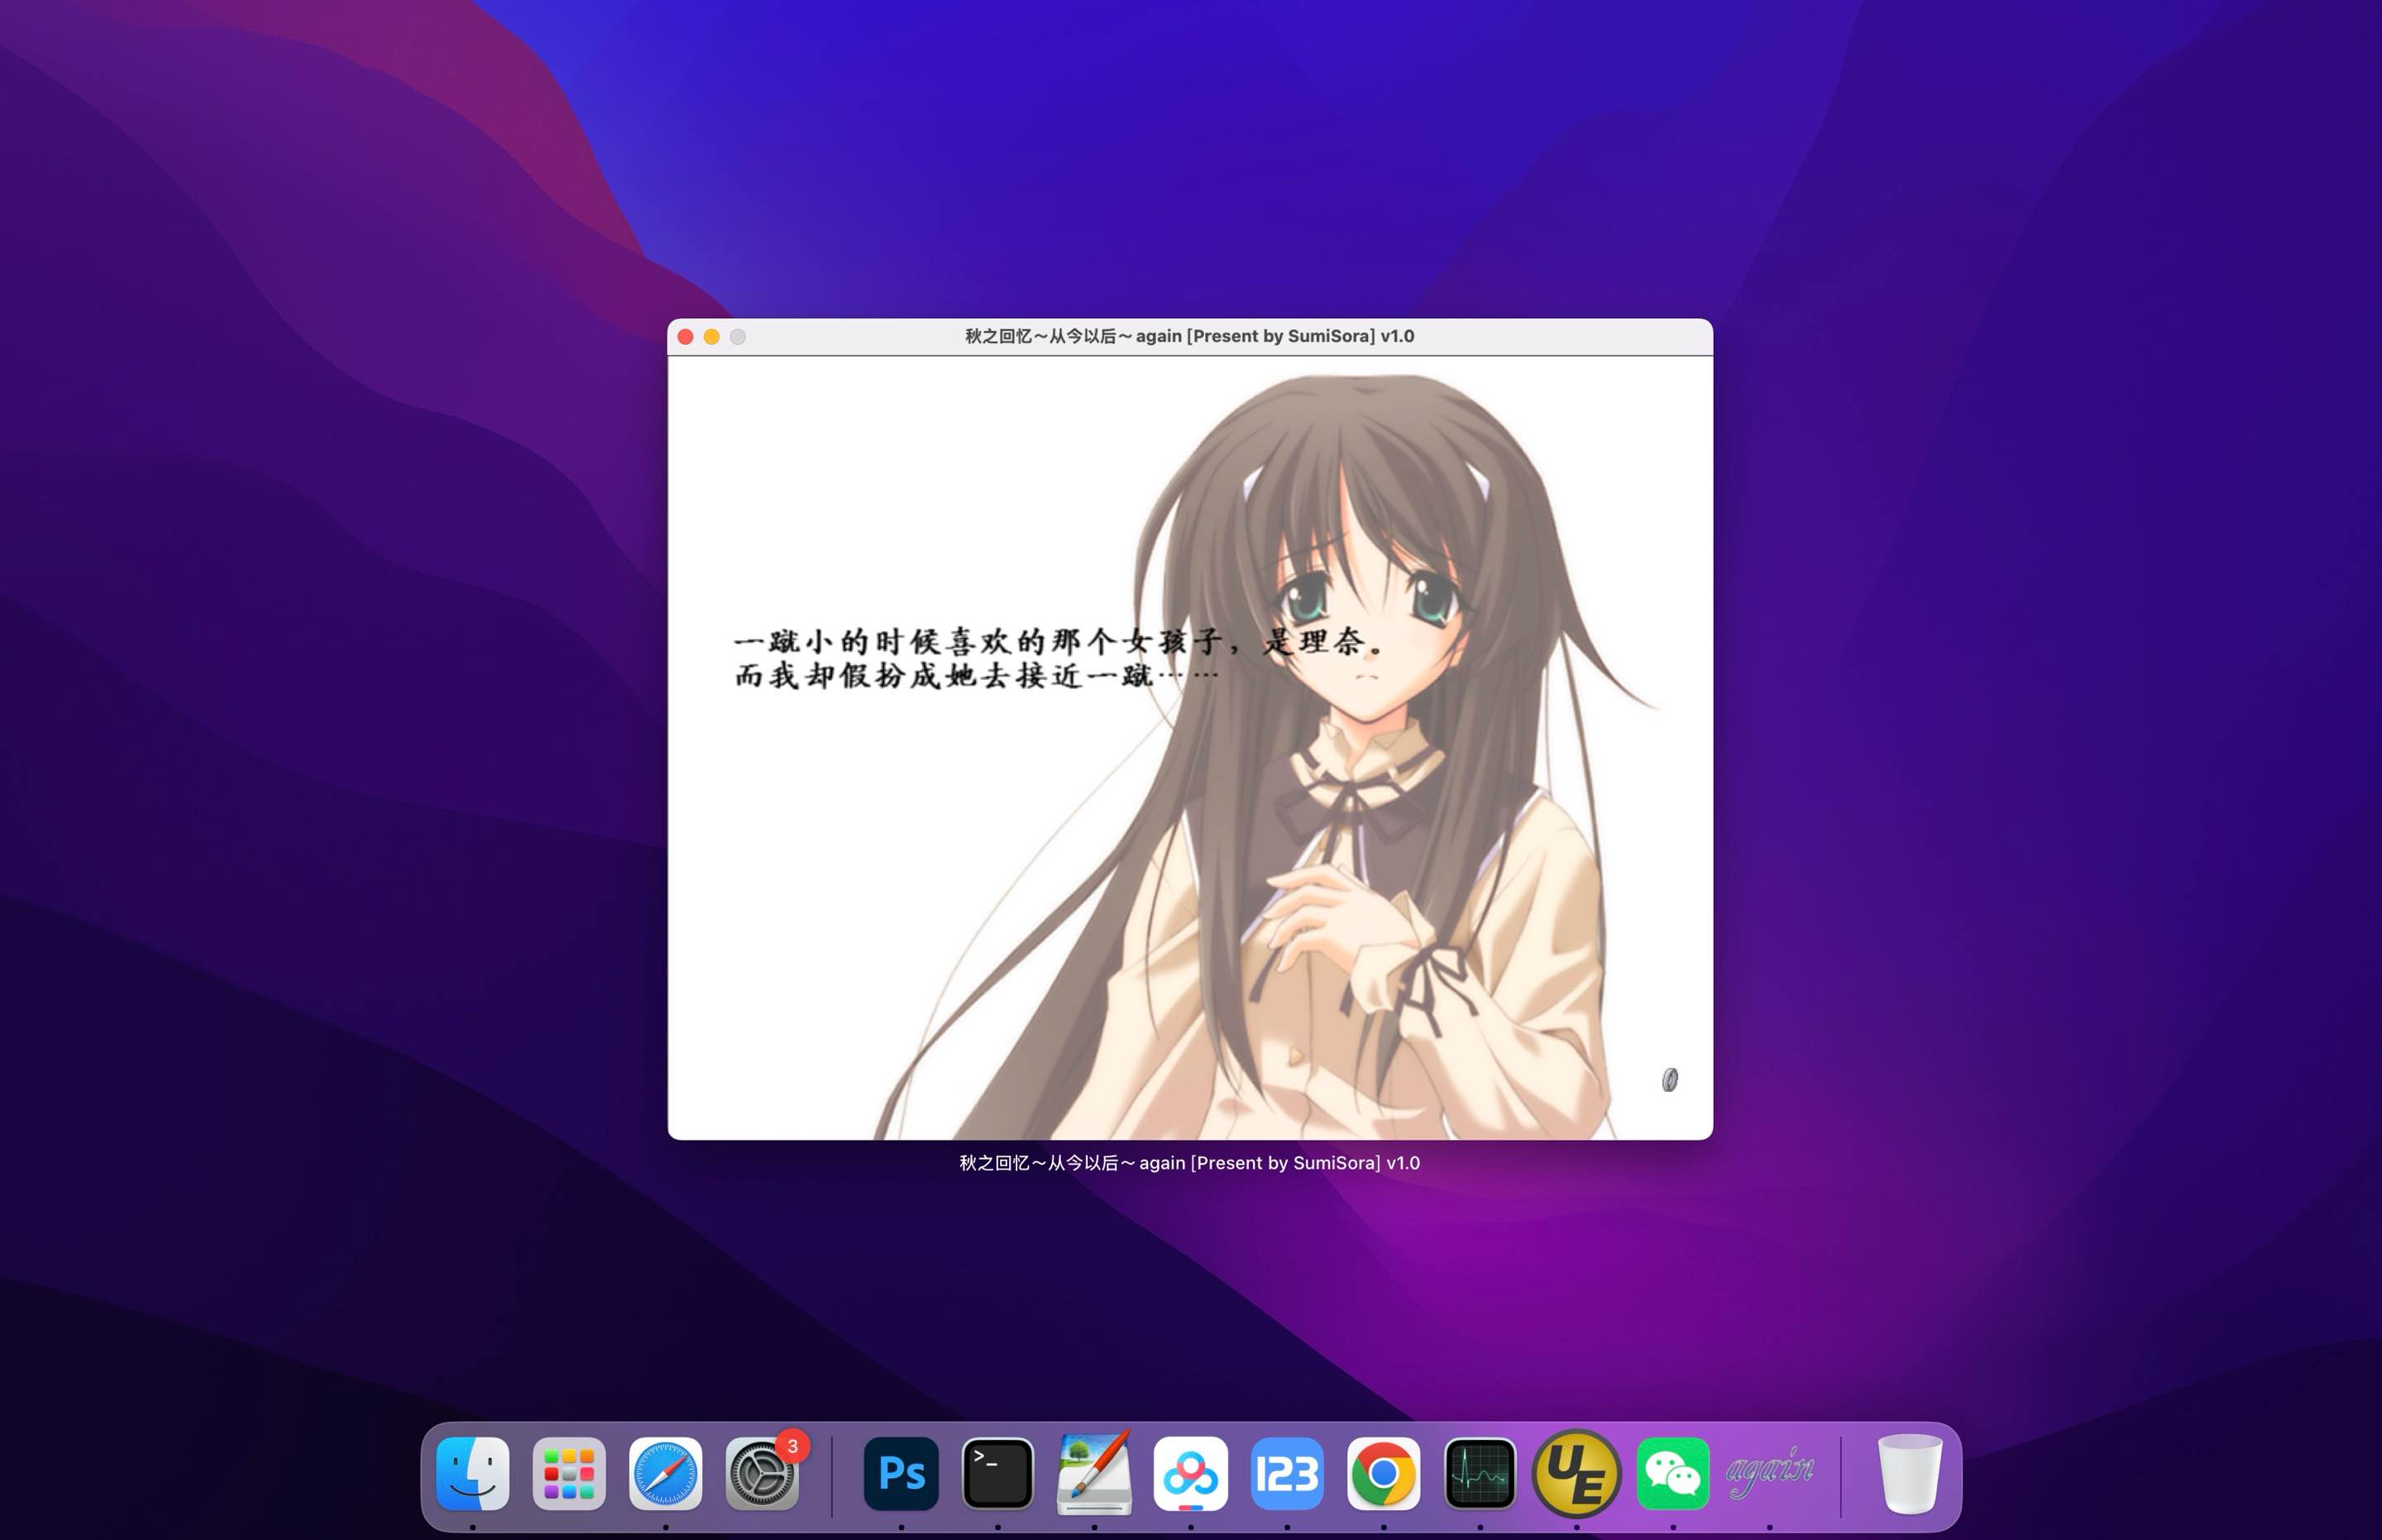
Task: Click the dialogue line '一蹴小的时候喜欢的那个女孩子，是理奈。'
Action: tap(1059, 641)
